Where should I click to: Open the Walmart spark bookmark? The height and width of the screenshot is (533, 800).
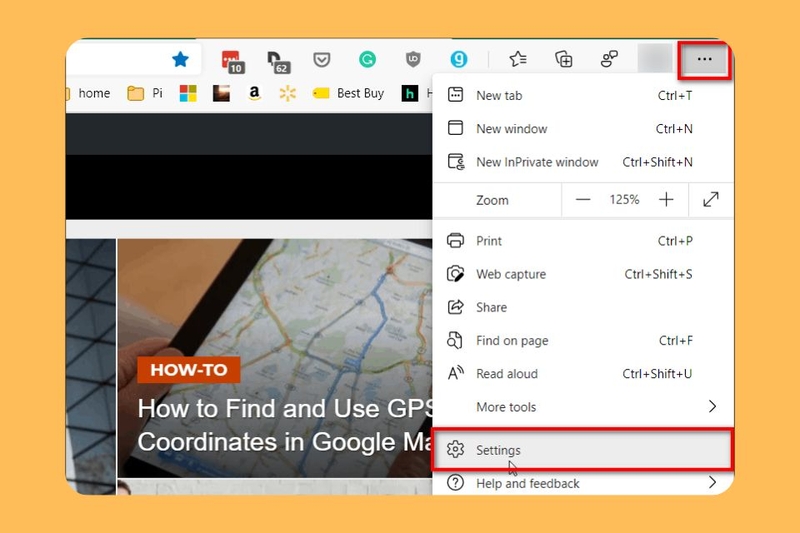coord(287,93)
